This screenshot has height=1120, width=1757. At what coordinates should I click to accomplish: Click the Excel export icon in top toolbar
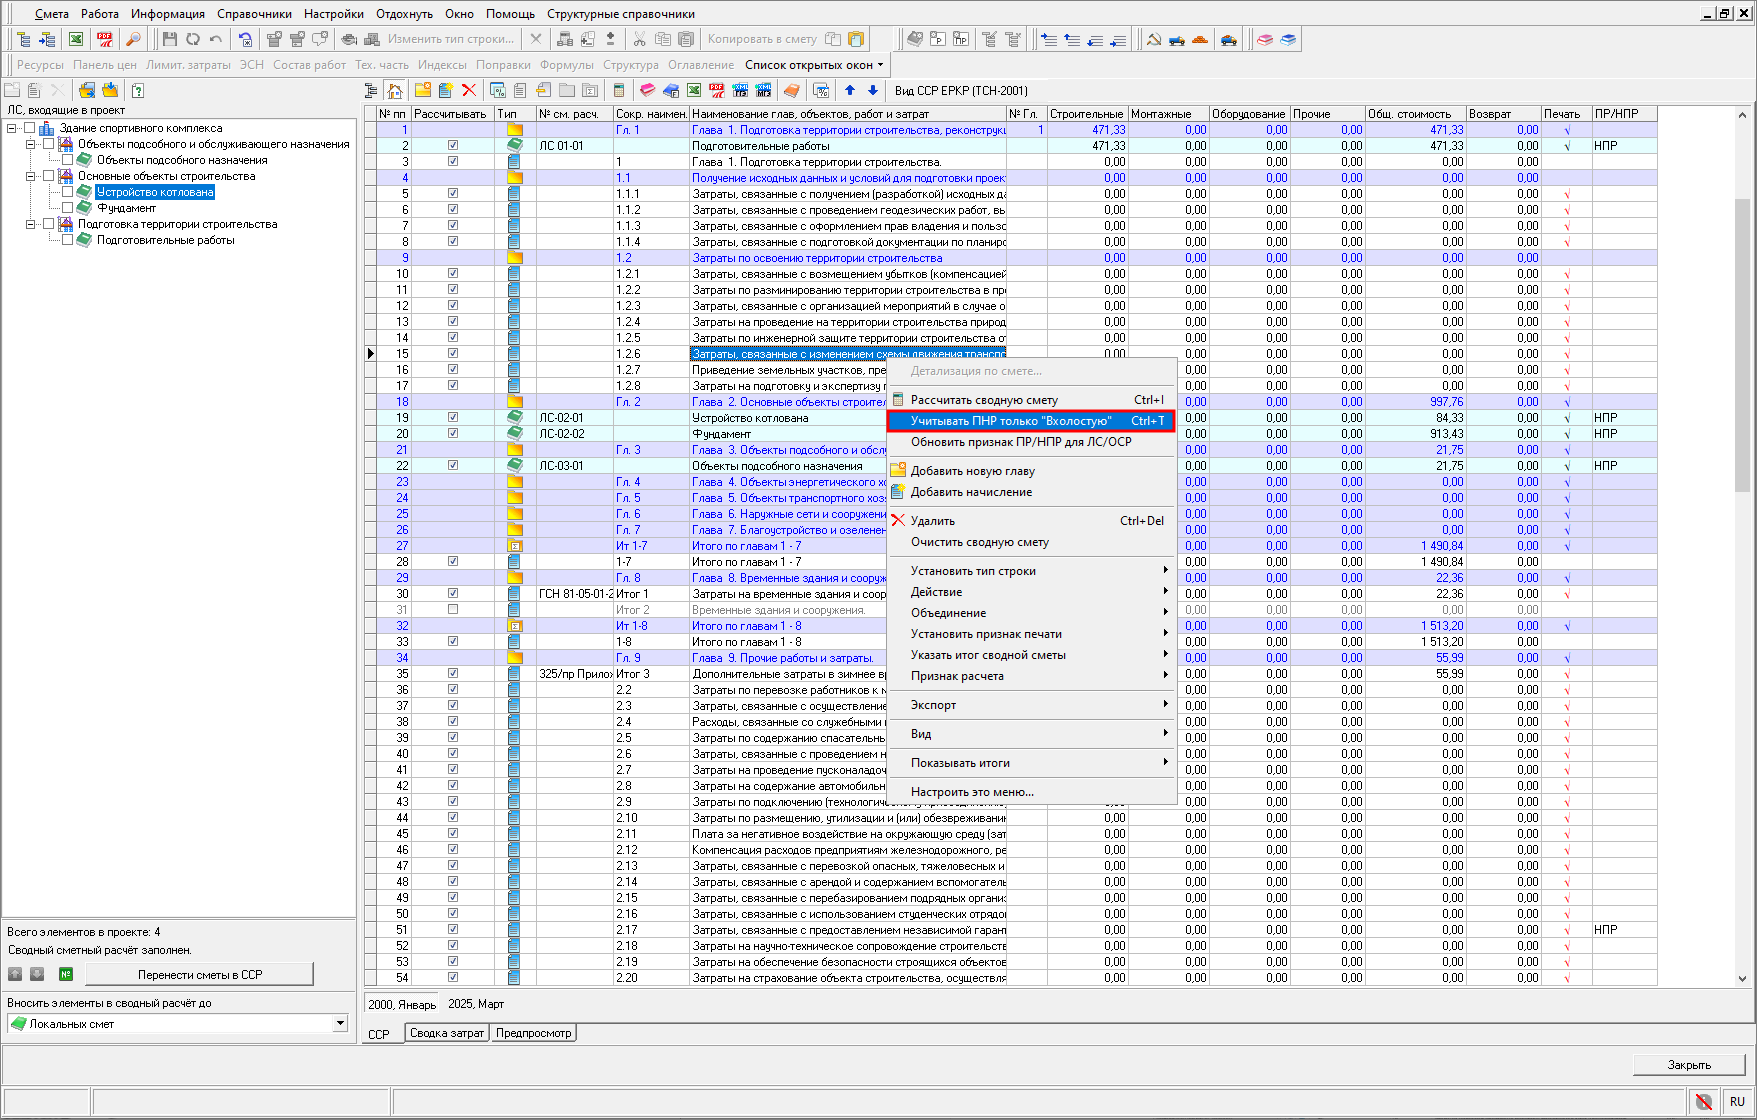76,39
